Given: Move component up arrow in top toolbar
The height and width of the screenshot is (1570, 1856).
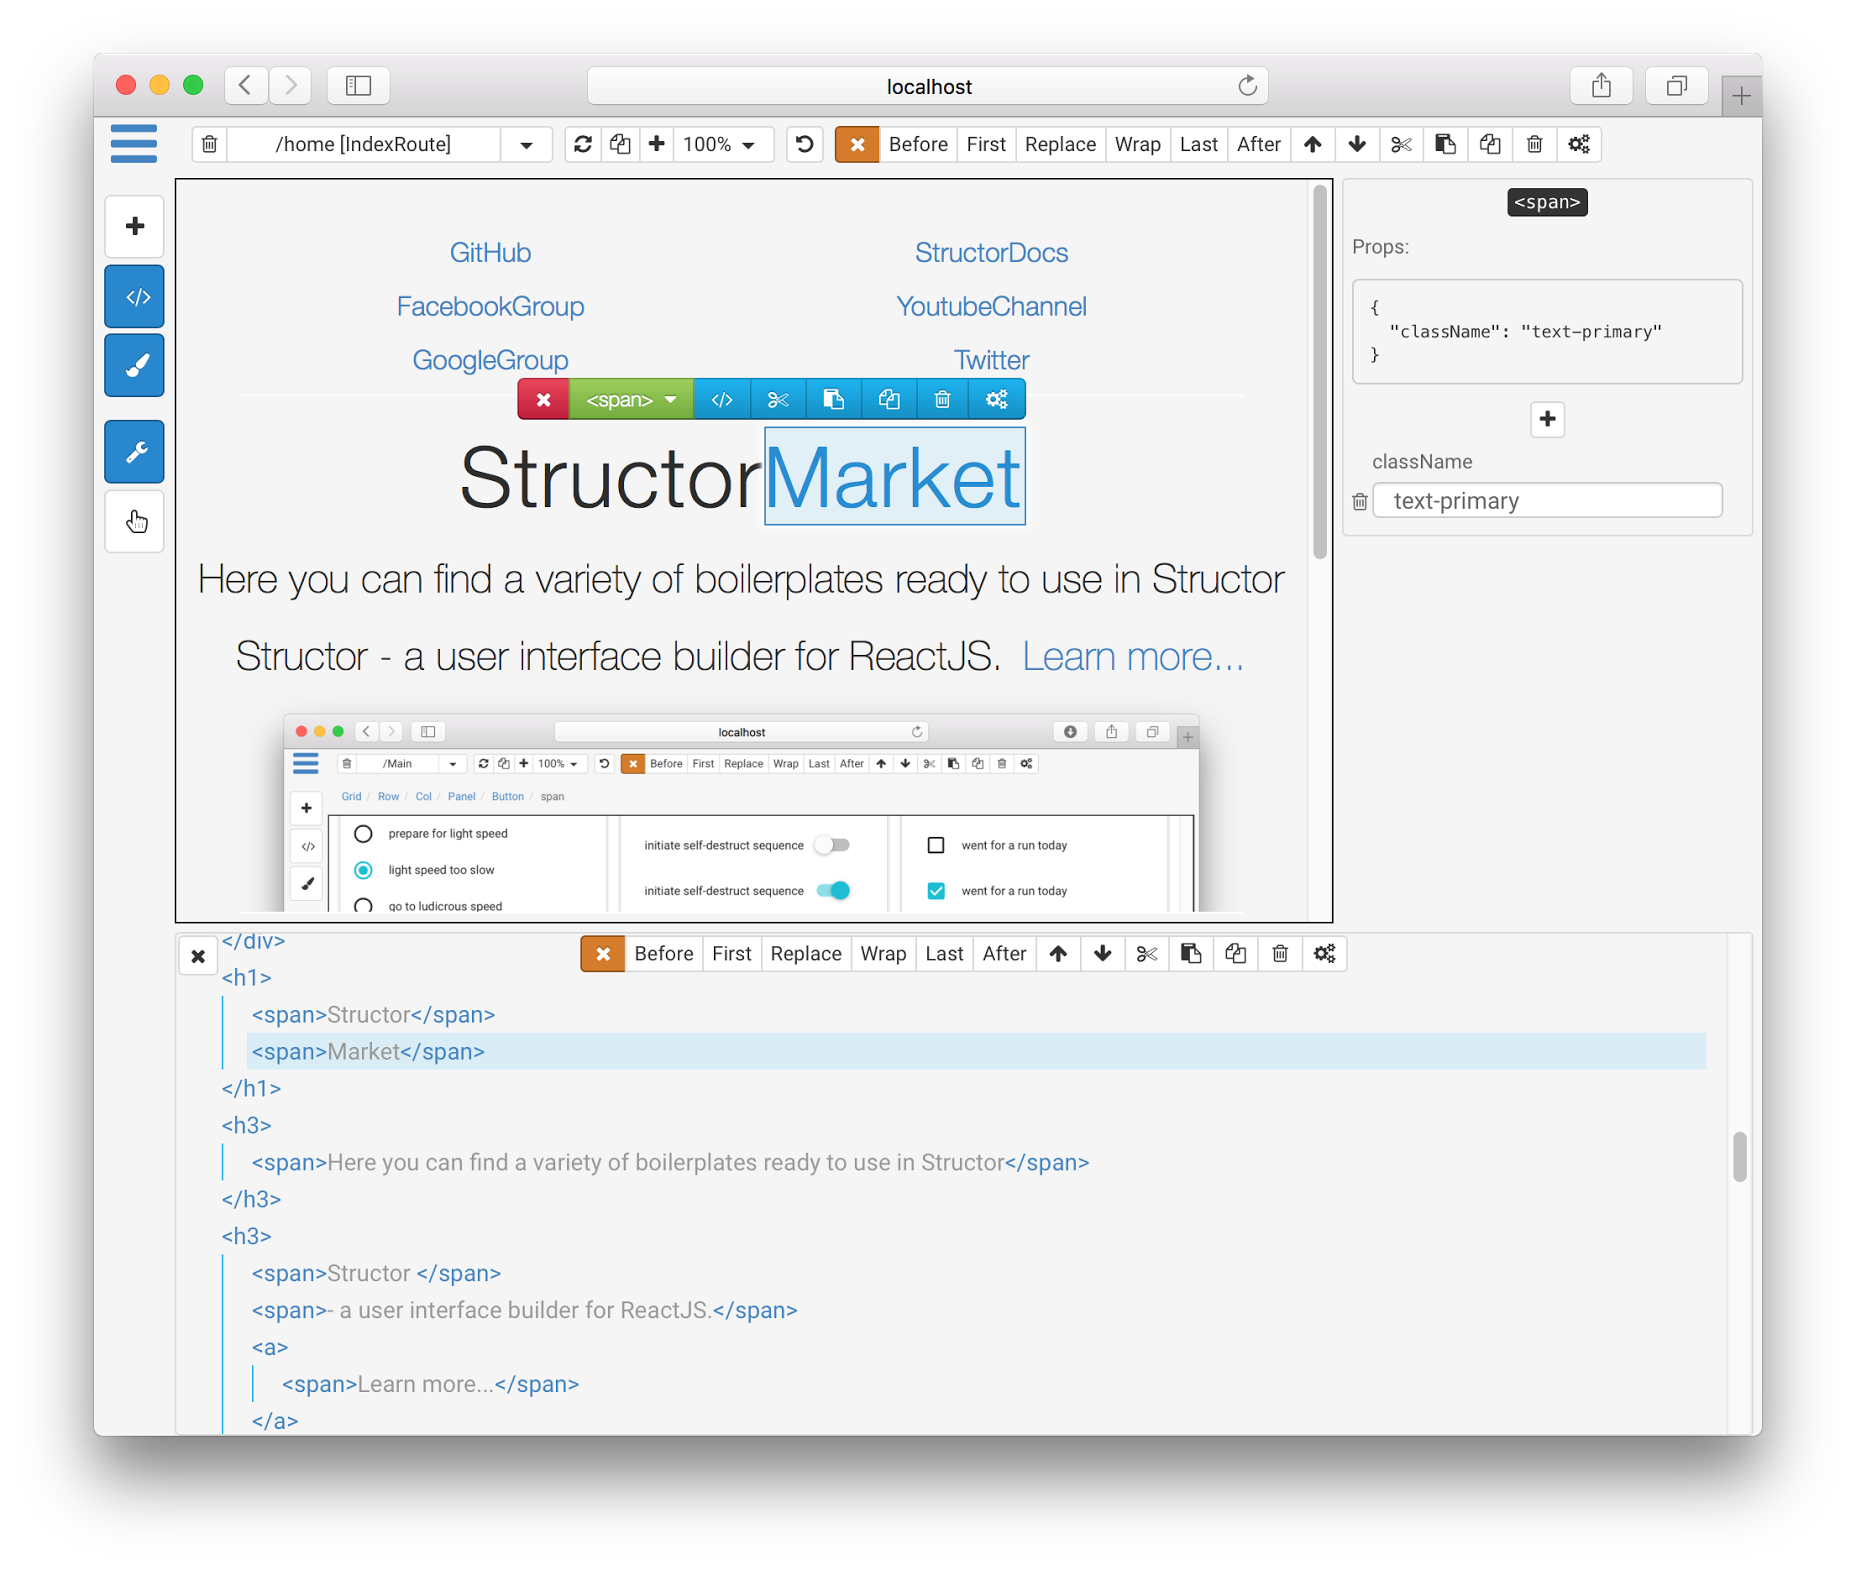Looking at the screenshot, I should click(1312, 144).
